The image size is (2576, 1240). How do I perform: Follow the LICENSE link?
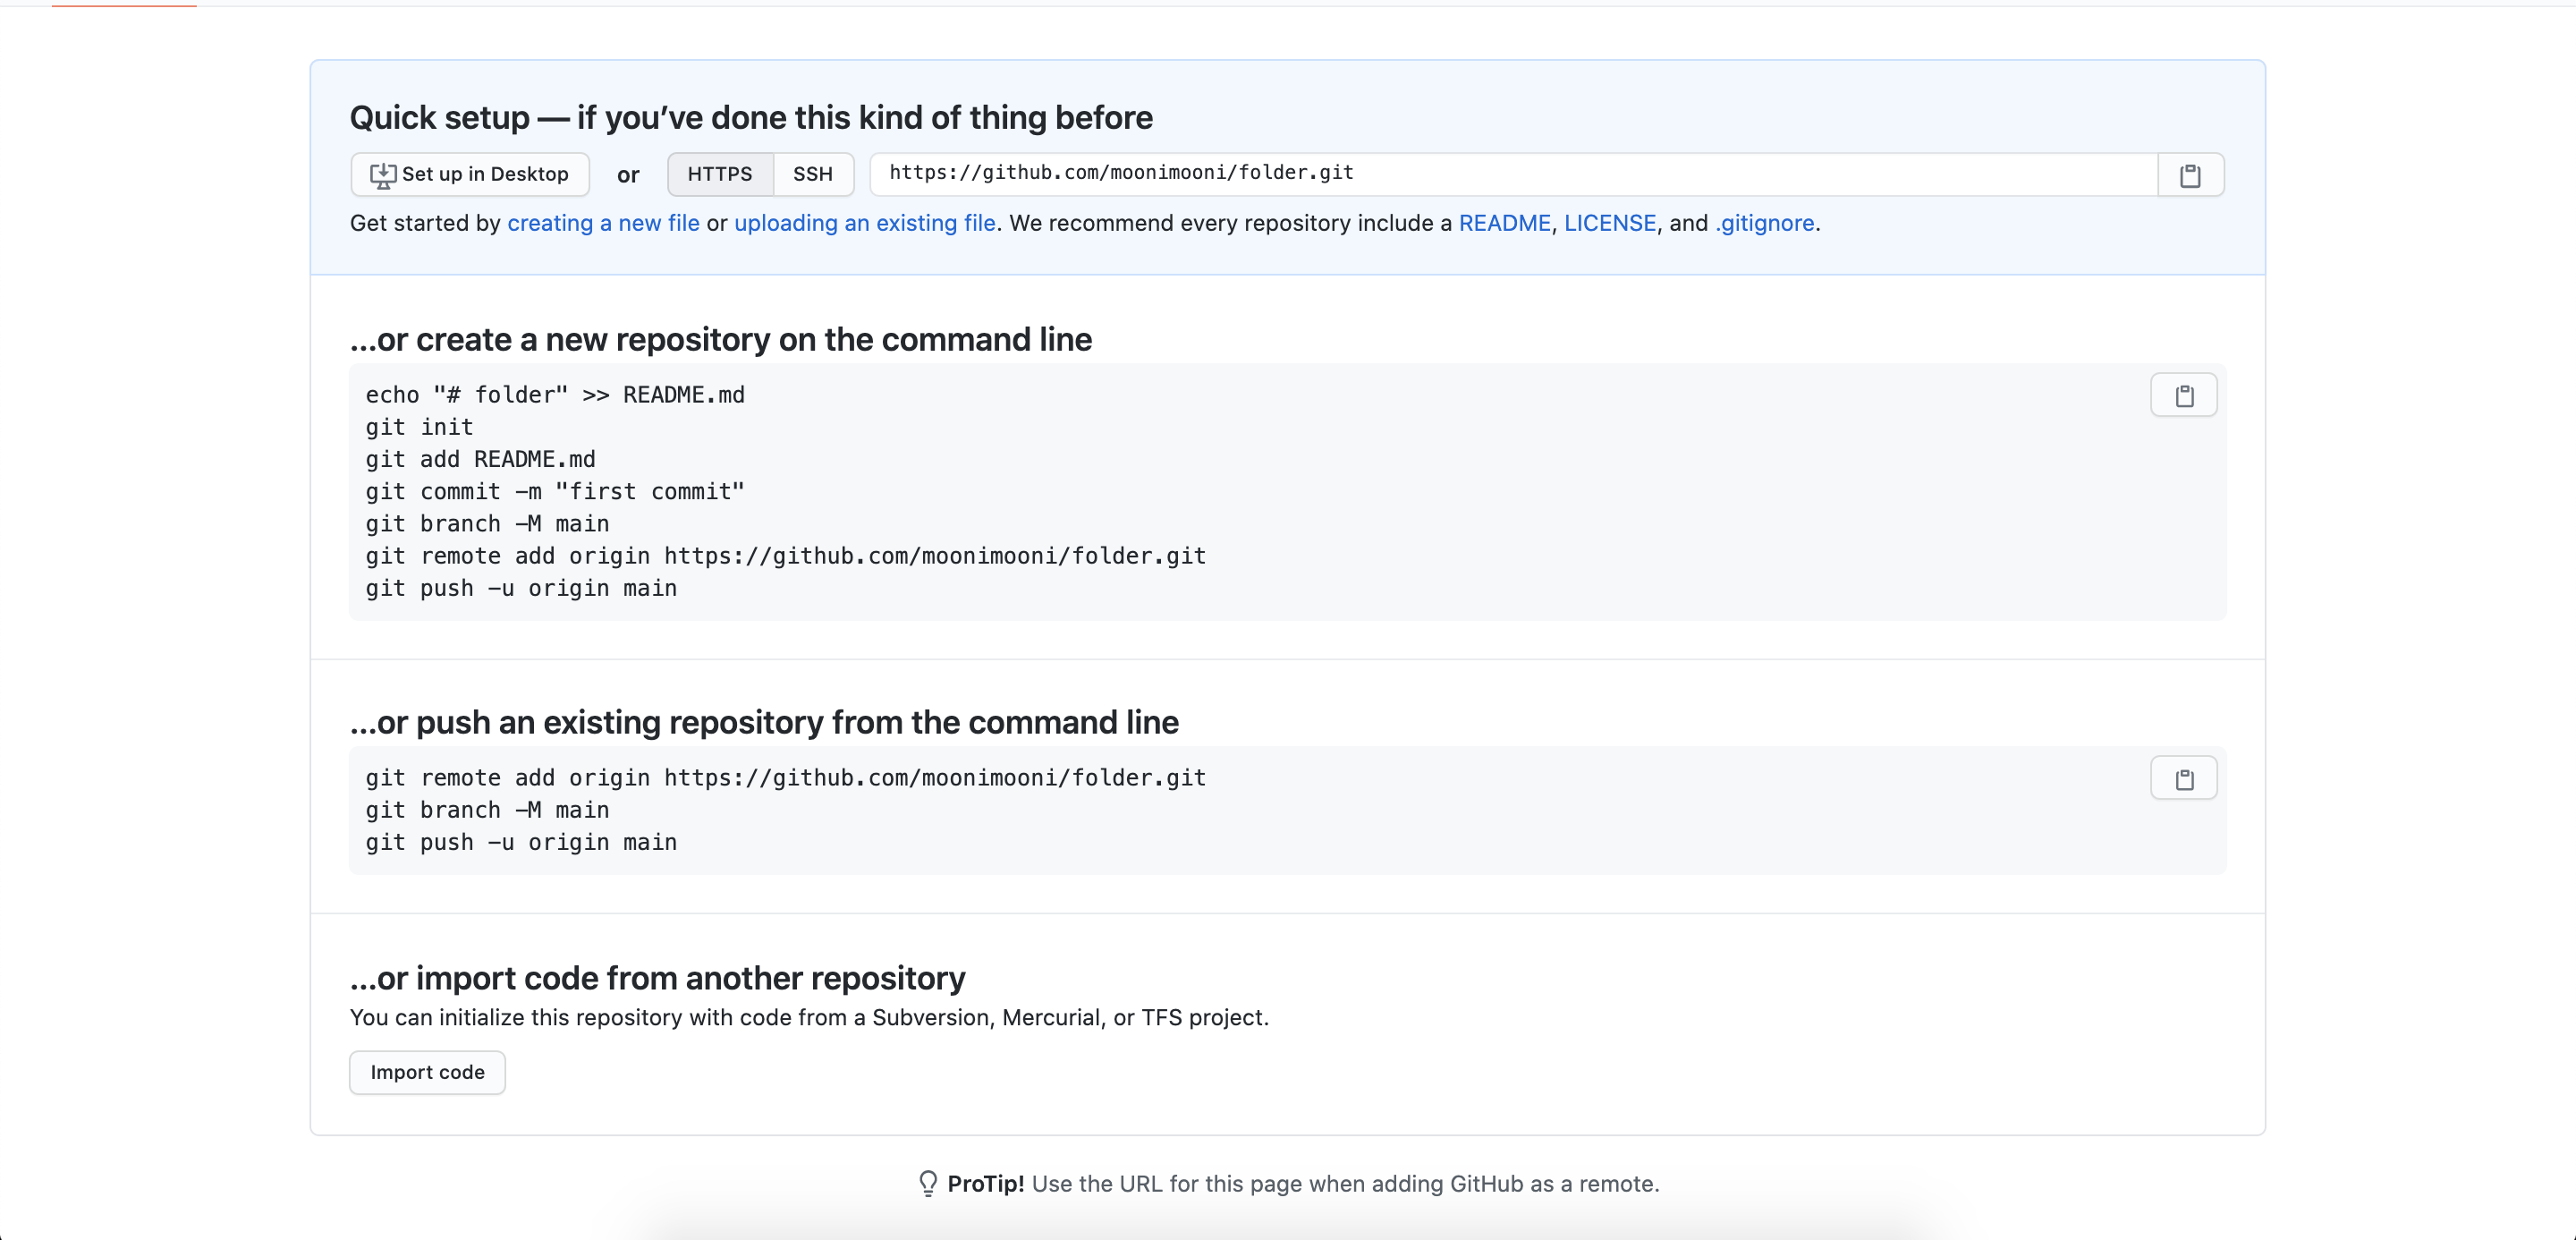pos(1609,223)
